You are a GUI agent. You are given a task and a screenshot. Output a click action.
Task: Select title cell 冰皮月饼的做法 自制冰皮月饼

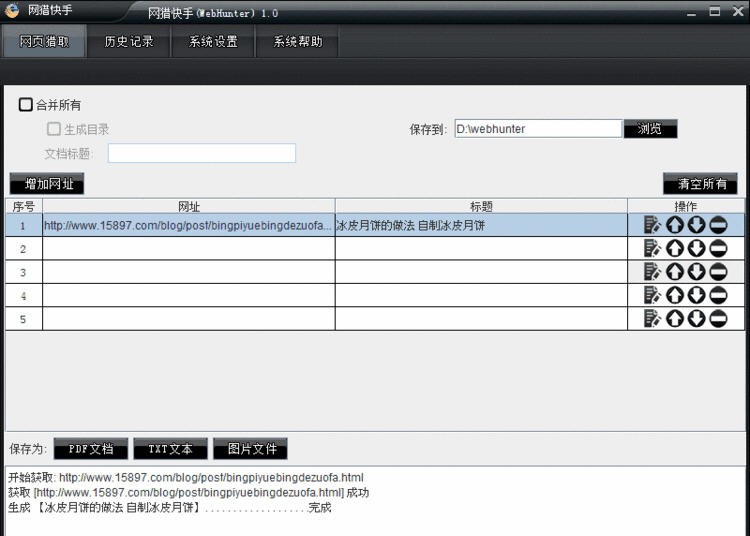pyautogui.click(x=481, y=225)
